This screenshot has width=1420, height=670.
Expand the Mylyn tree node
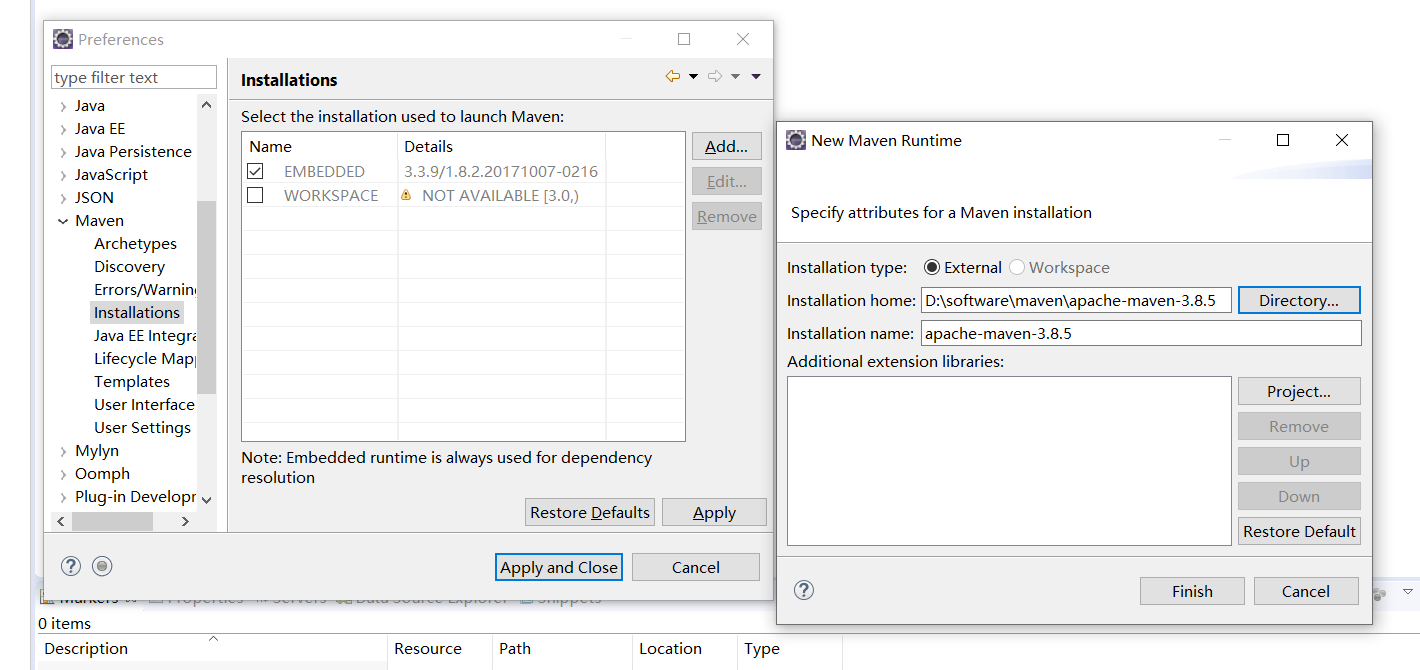click(x=62, y=450)
